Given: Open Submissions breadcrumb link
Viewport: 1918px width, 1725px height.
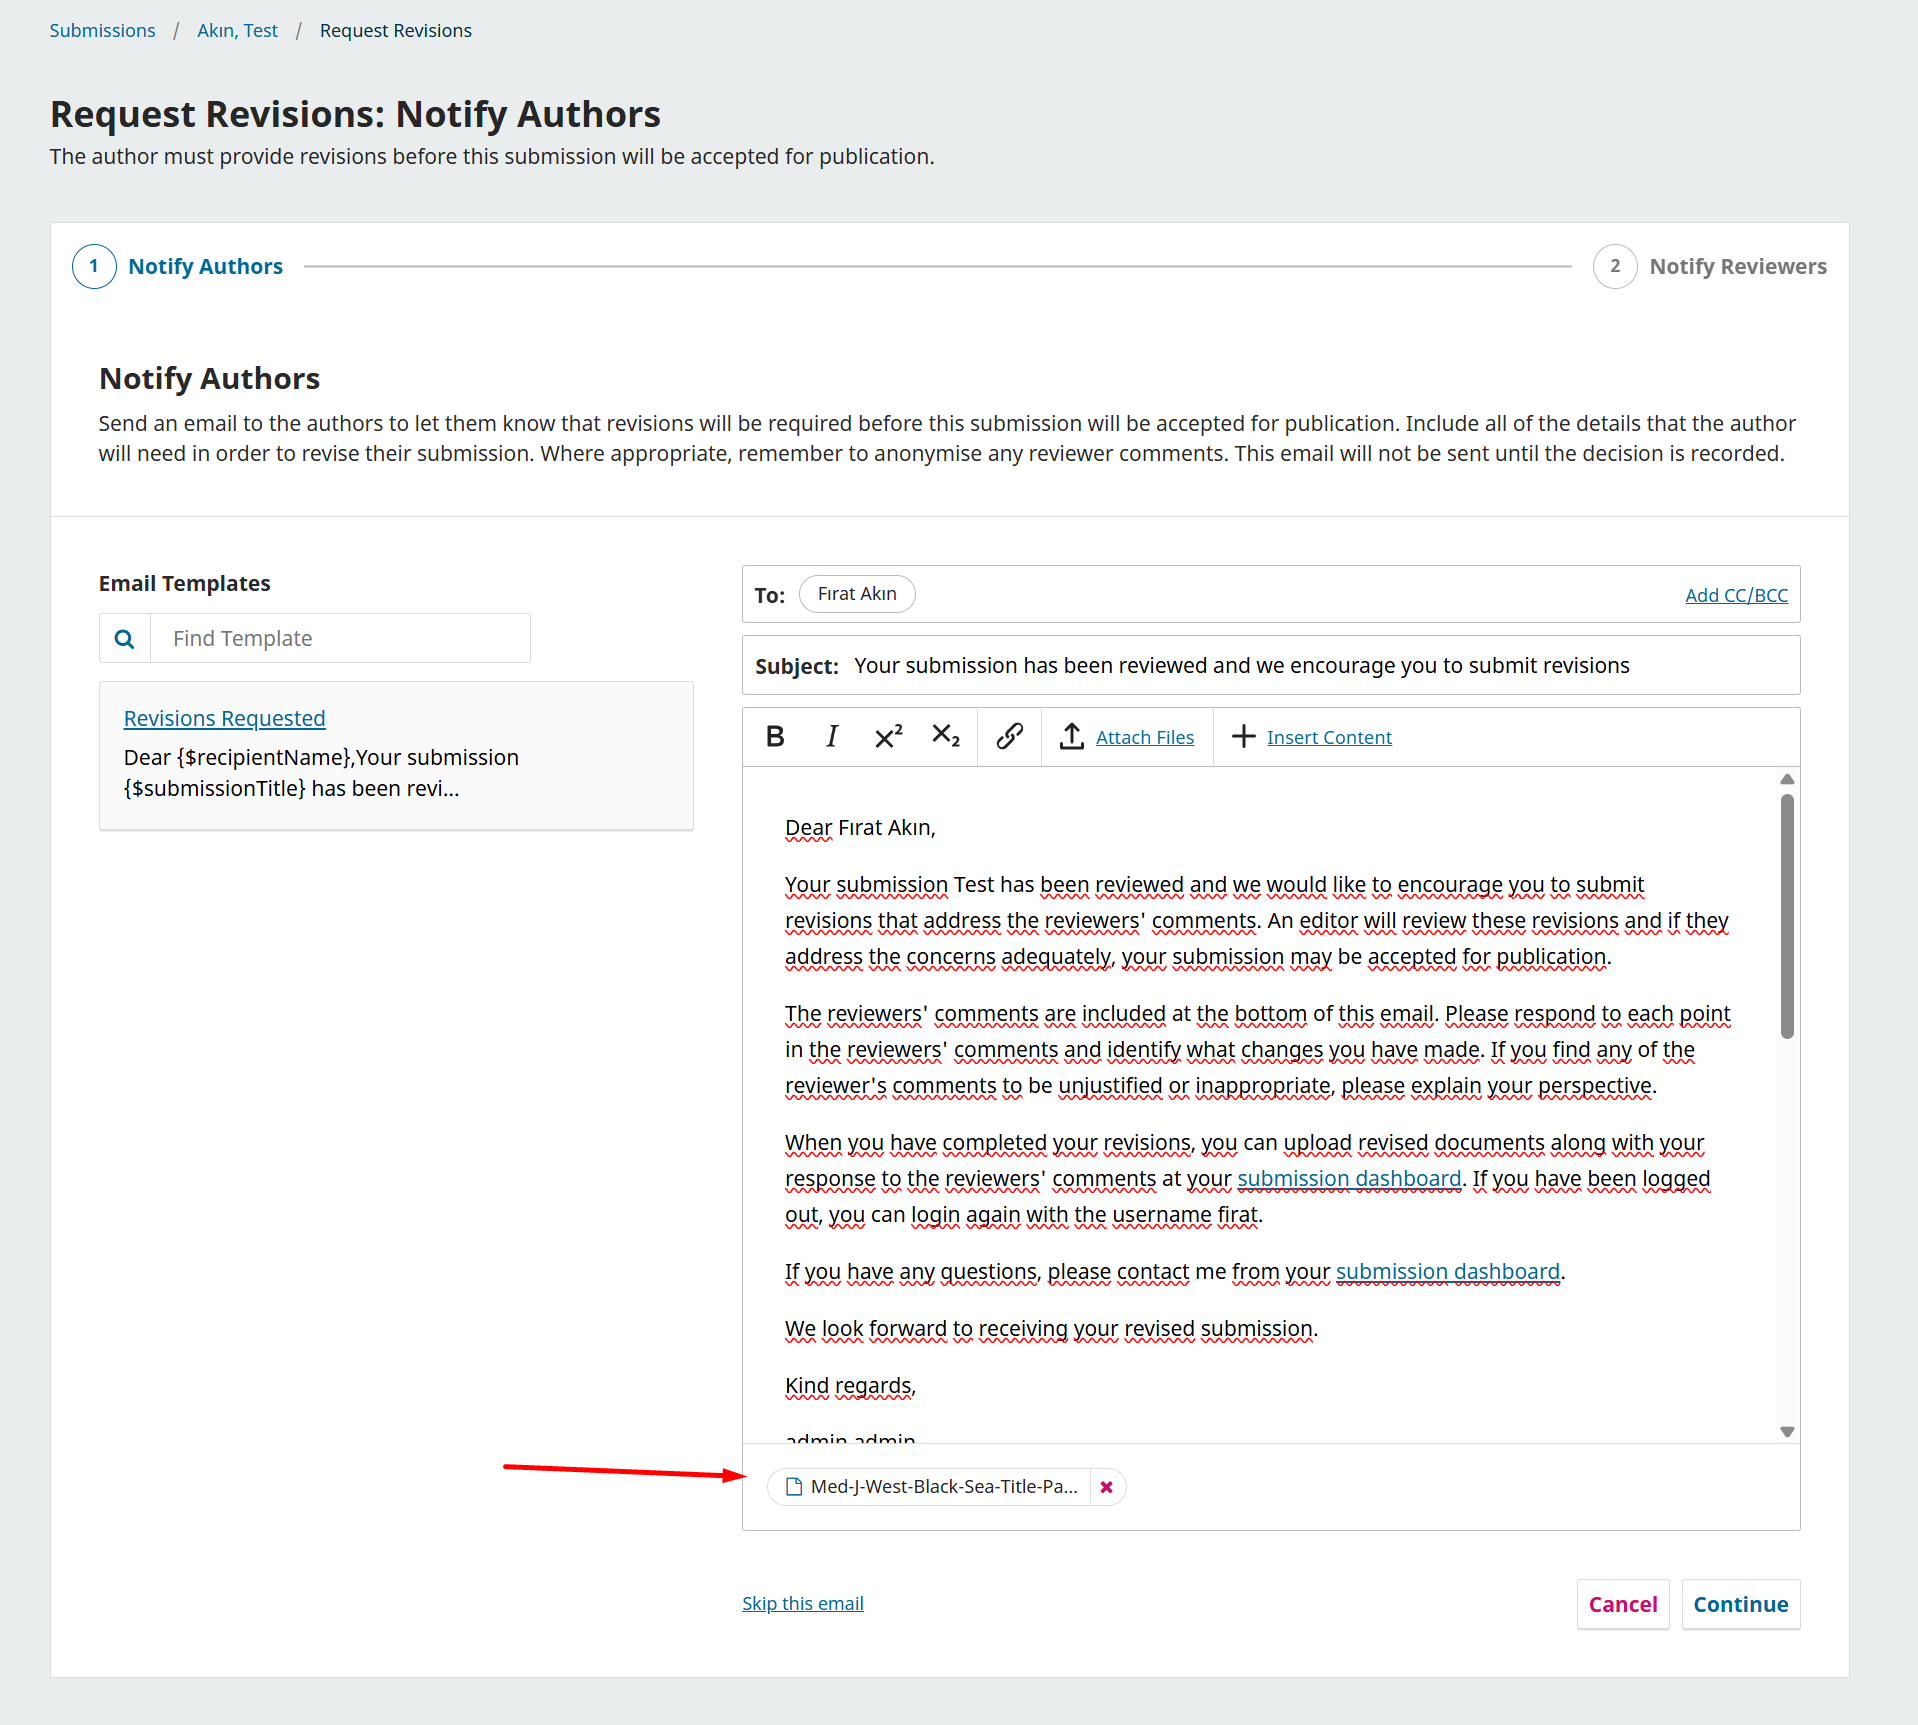Looking at the screenshot, I should (x=102, y=31).
